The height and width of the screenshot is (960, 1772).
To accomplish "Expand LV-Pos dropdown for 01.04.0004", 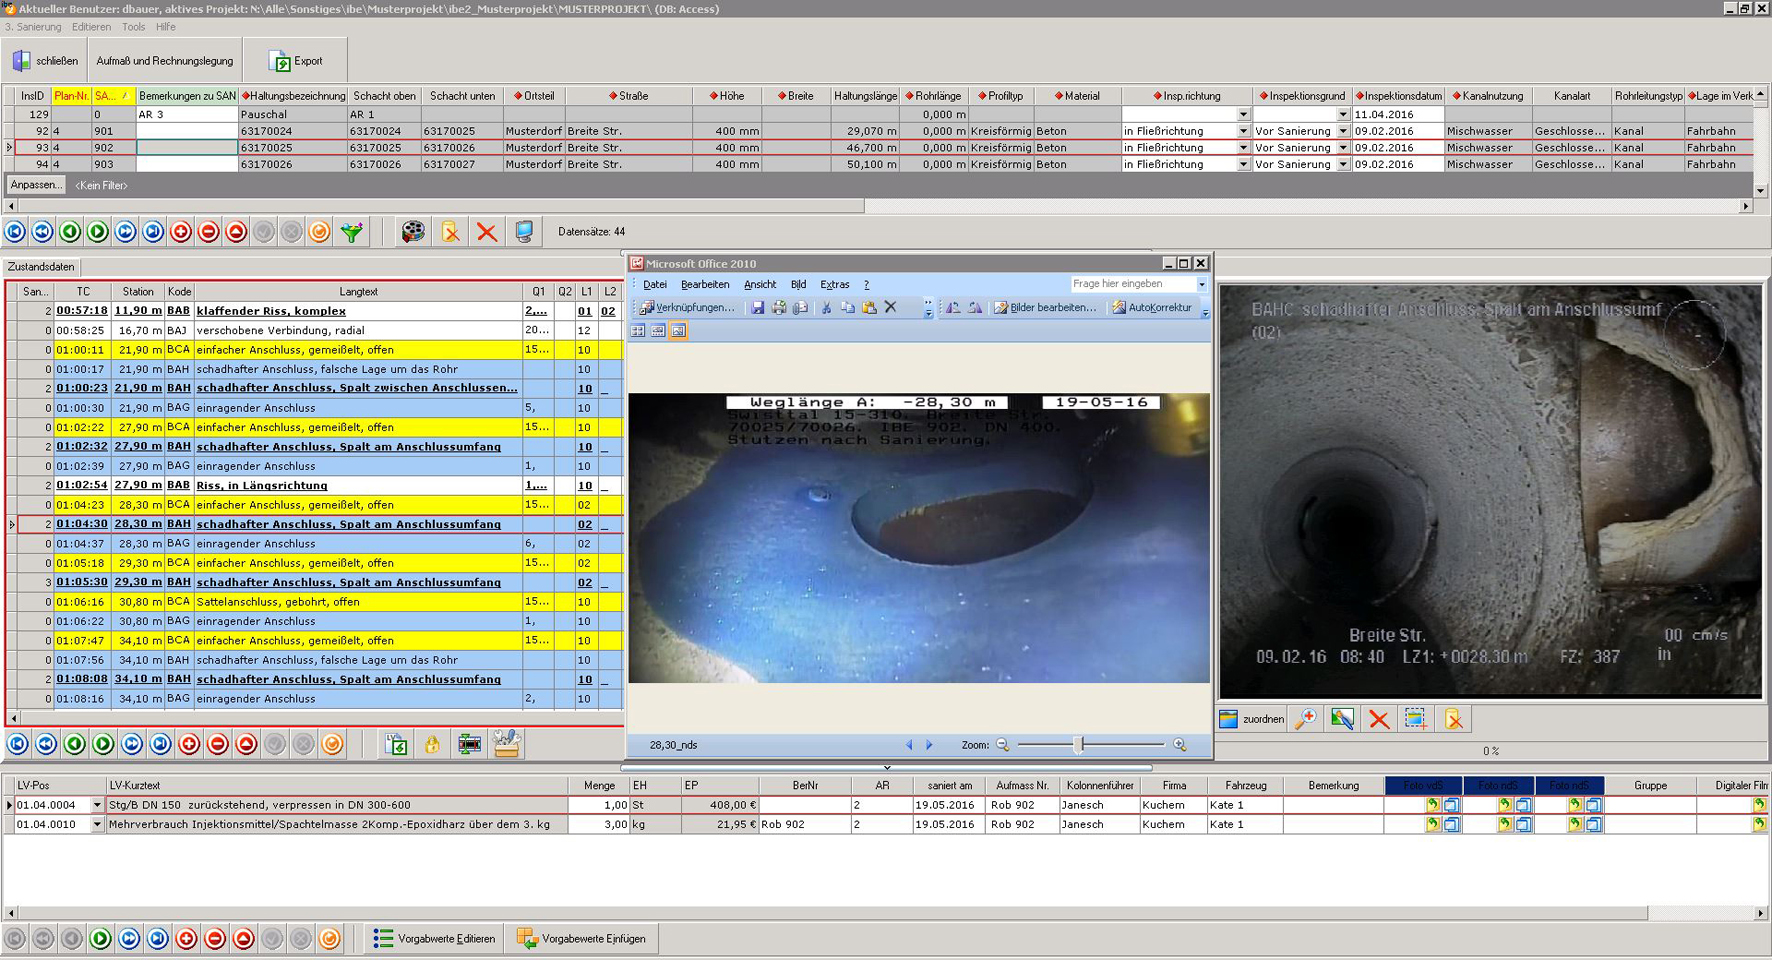I will [97, 805].
